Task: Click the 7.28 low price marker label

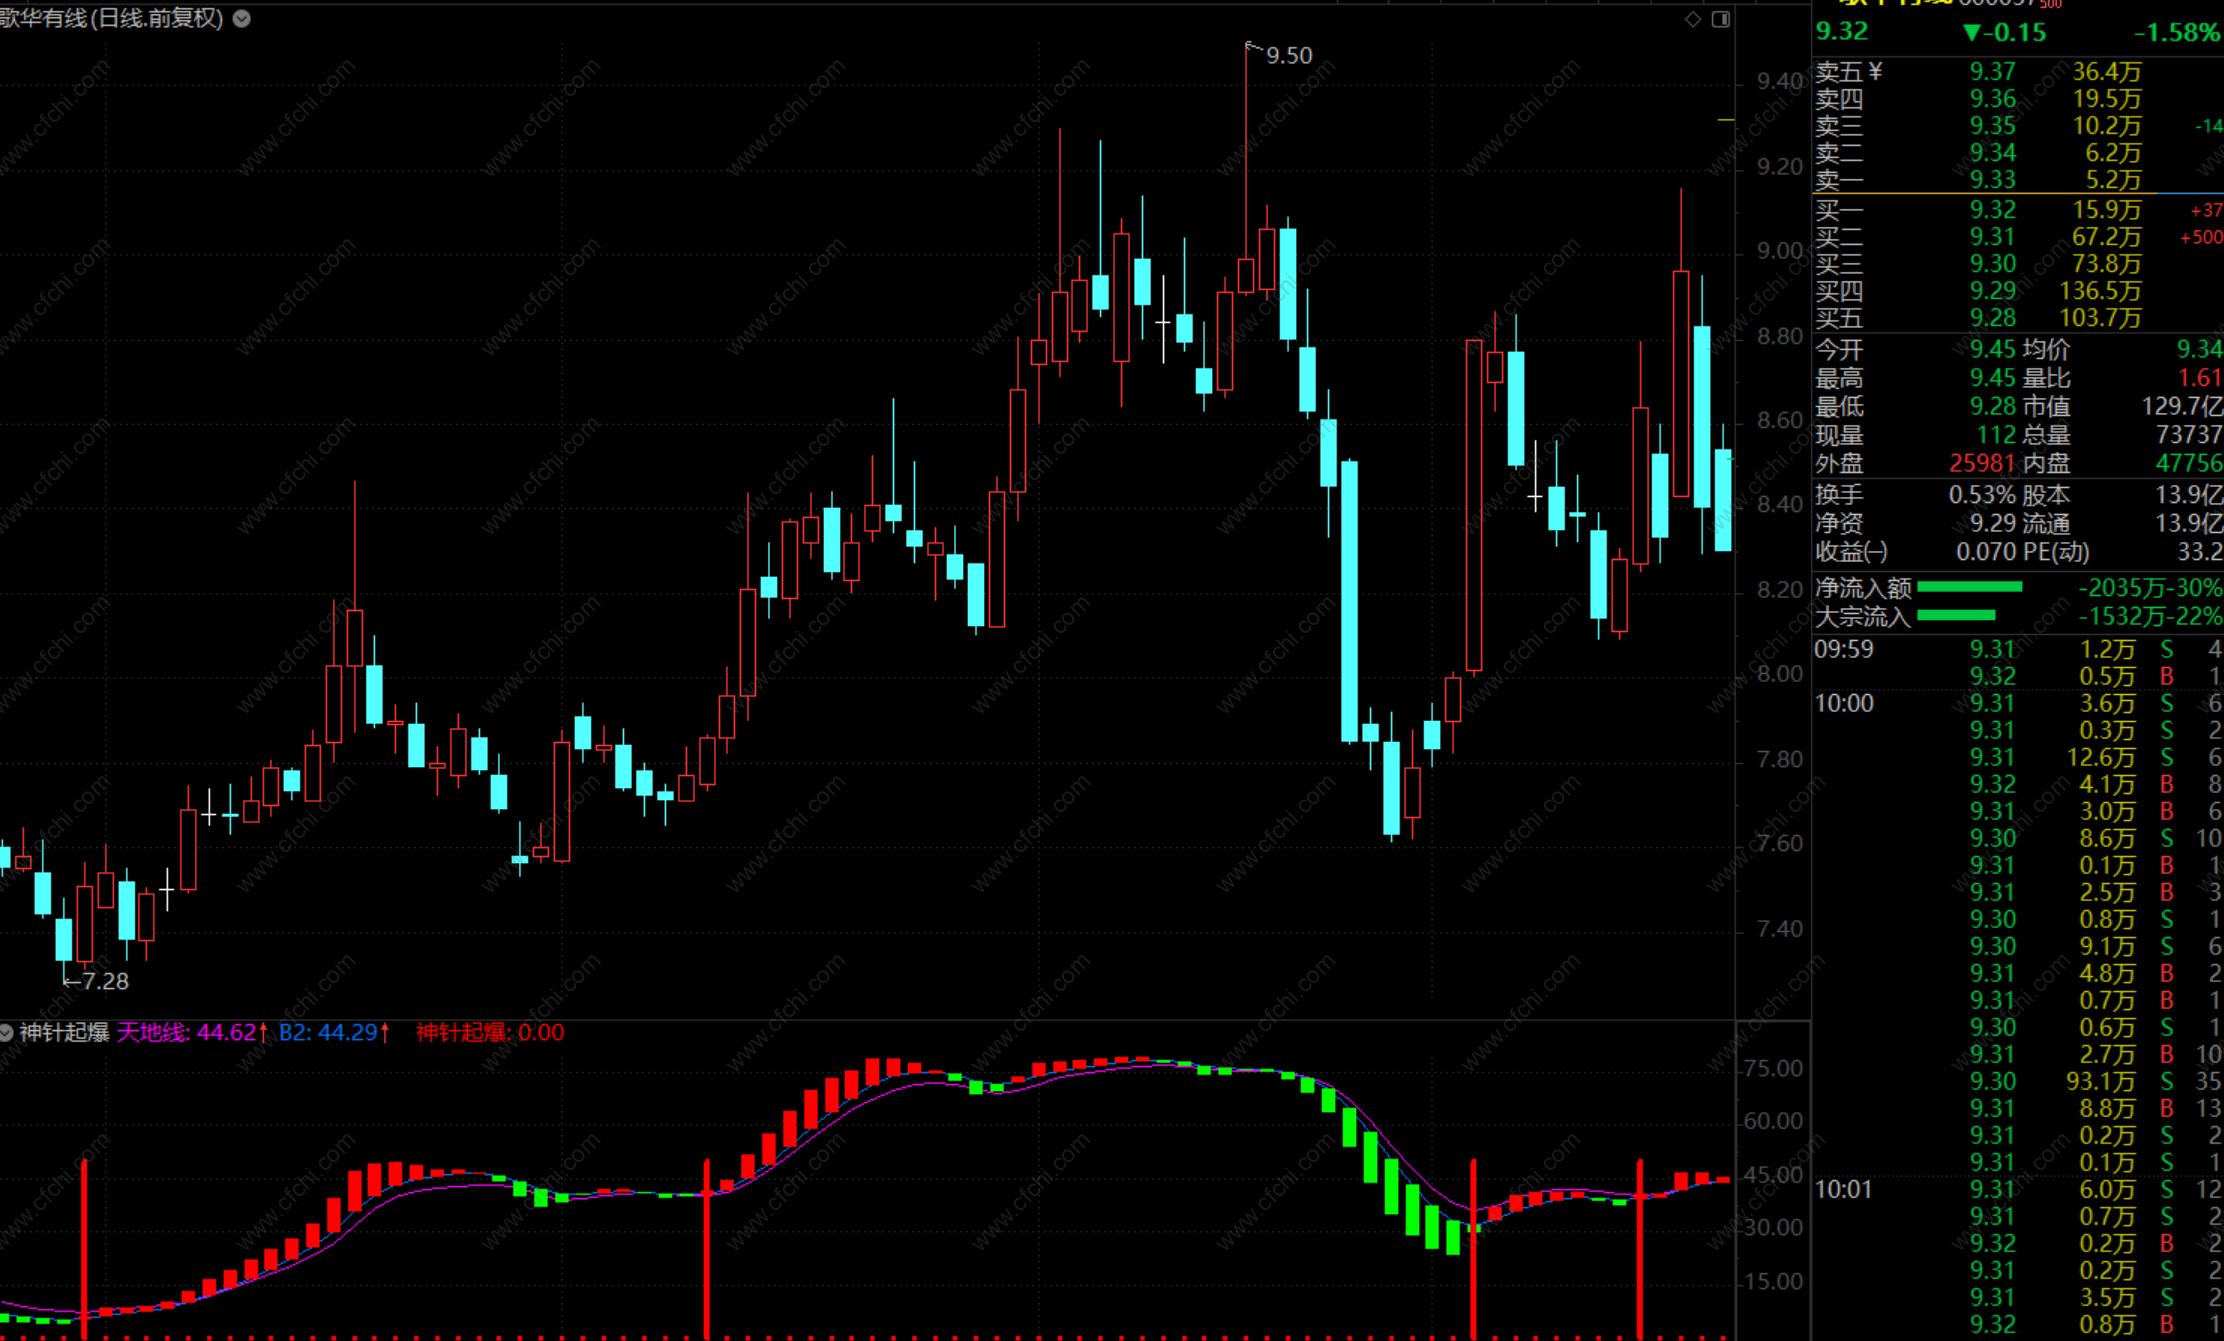Action: click(104, 981)
